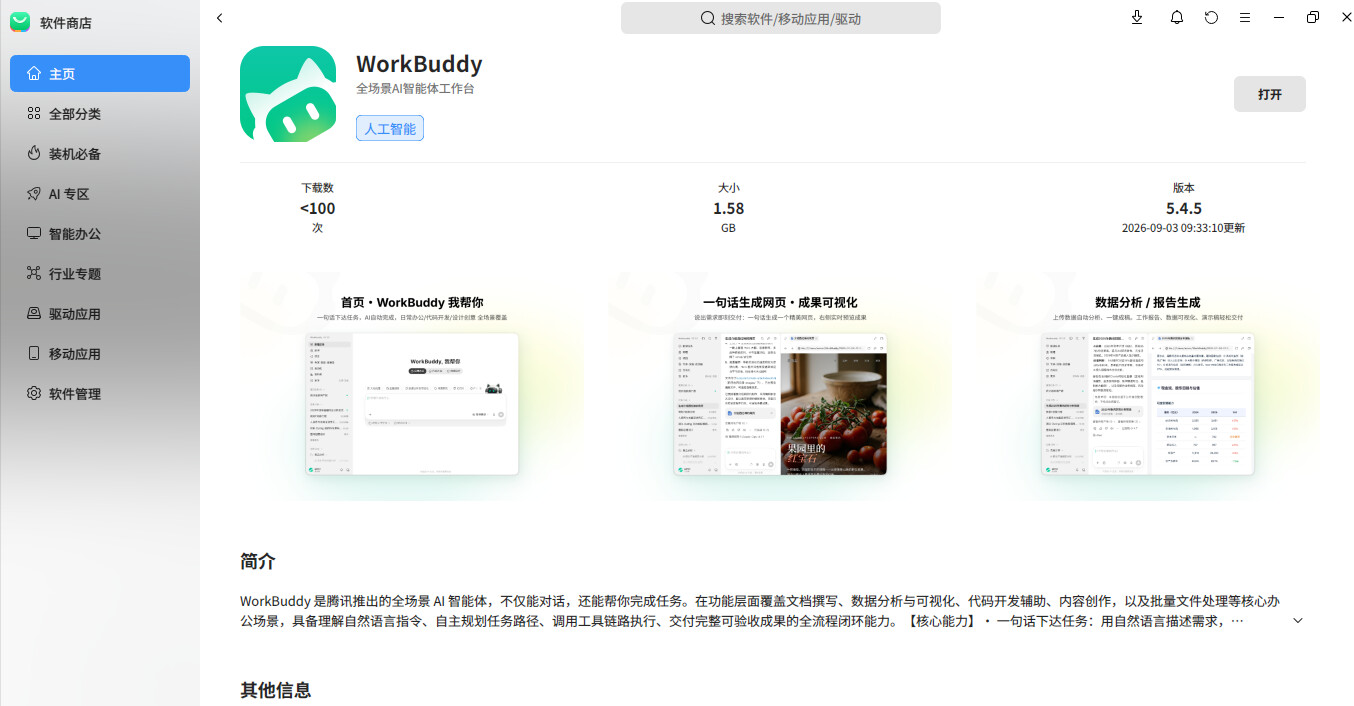Click the 软件商店 store logo icon
1354x706 pixels.
pyautogui.click(x=20, y=21)
